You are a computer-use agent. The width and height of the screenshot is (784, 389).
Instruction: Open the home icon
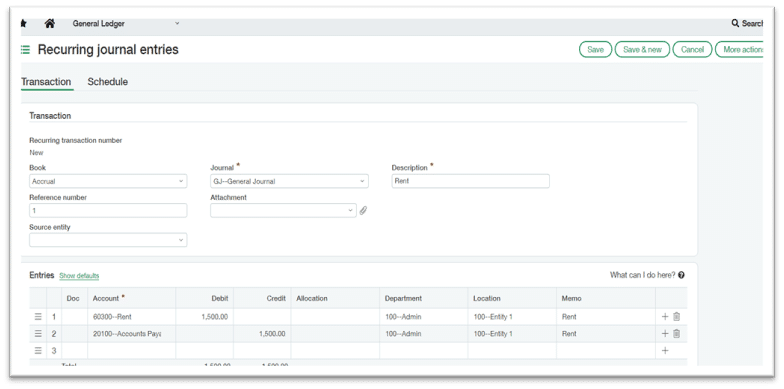pyautogui.click(x=50, y=24)
